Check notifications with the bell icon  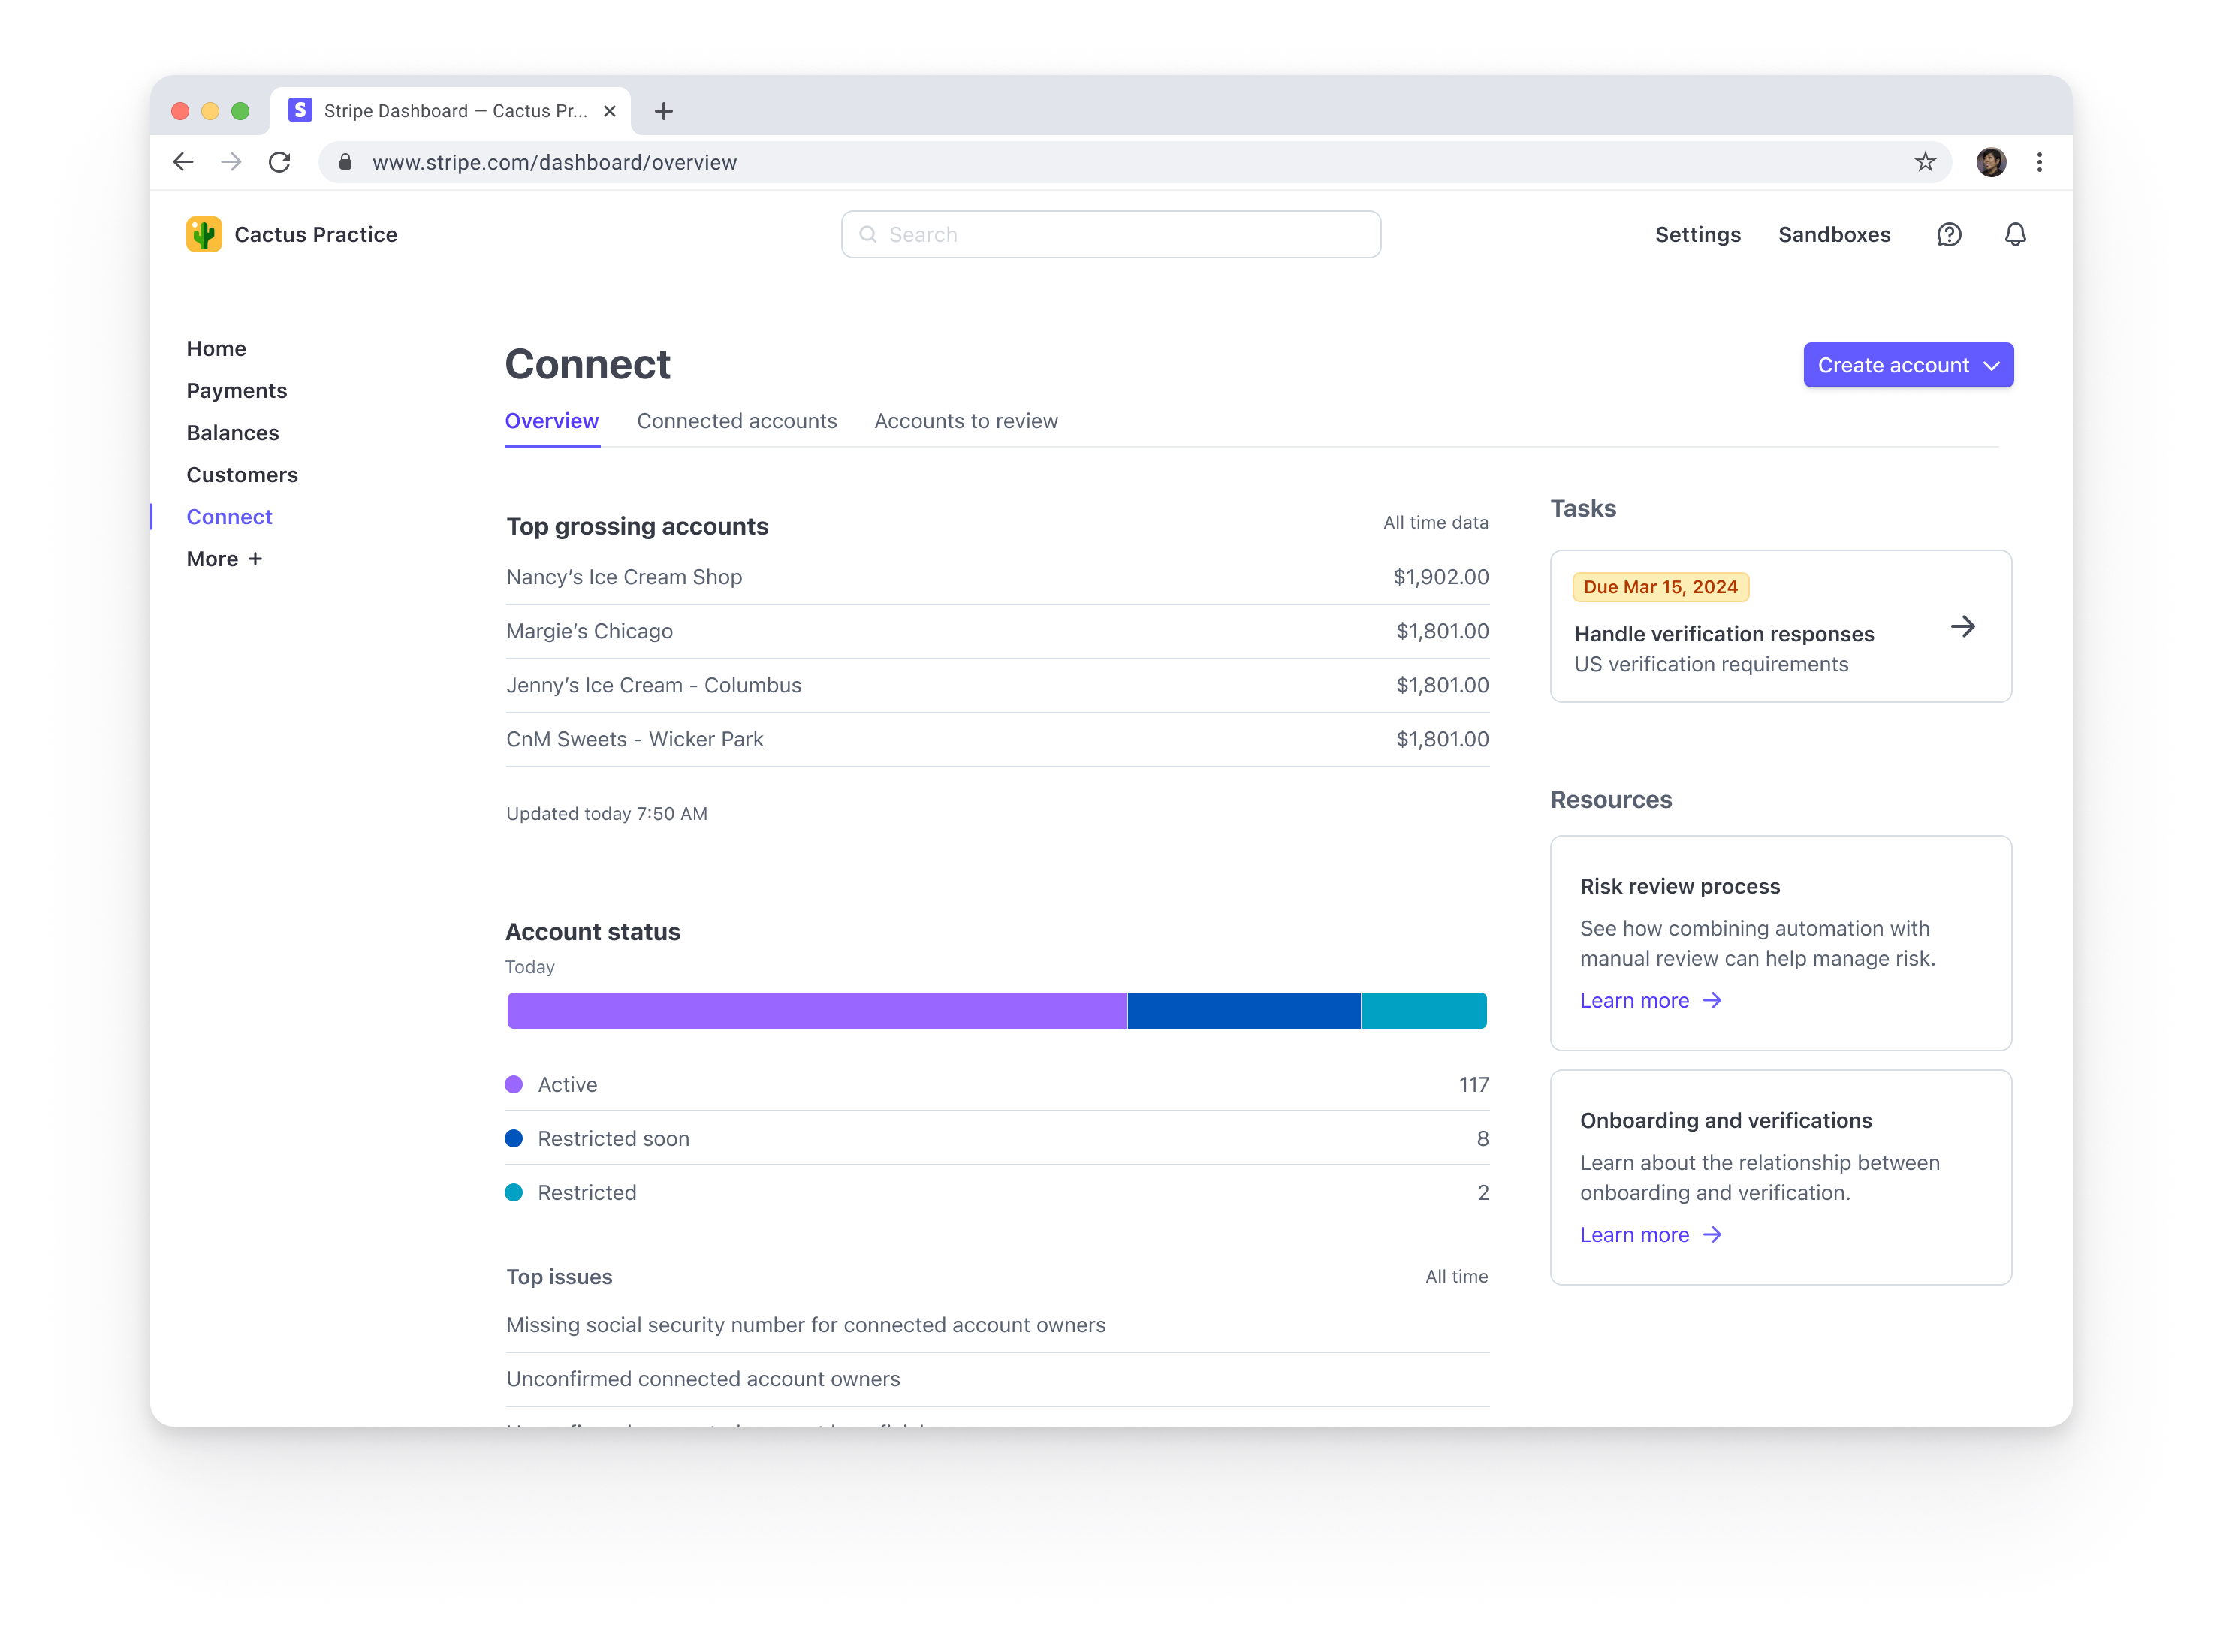tap(2015, 234)
